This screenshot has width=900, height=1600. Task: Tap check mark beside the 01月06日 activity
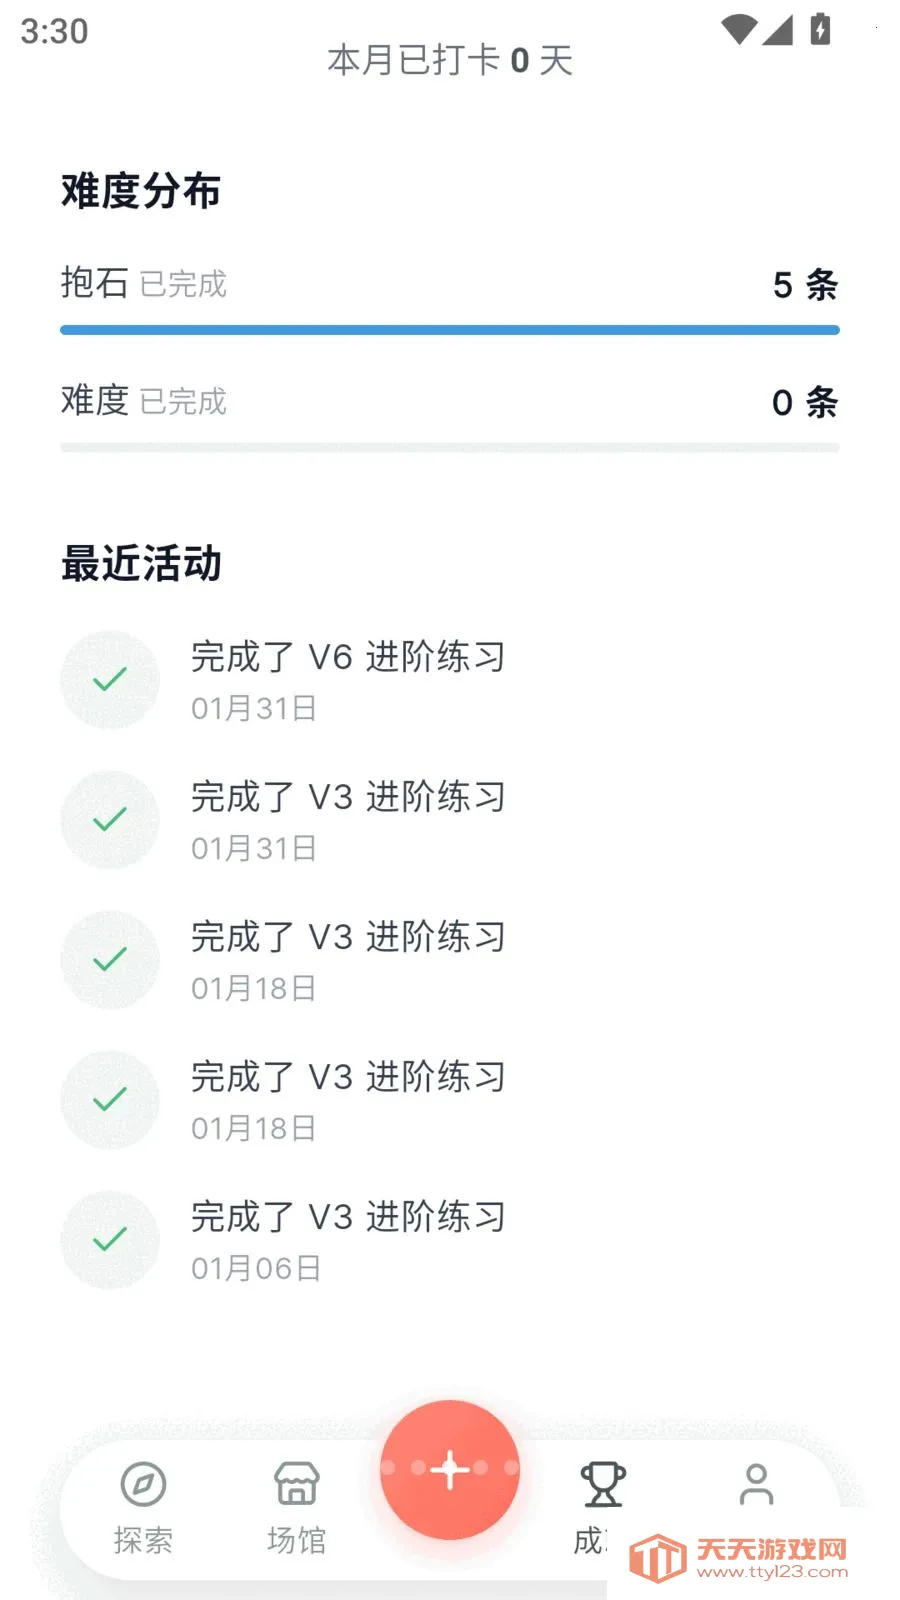pyautogui.click(x=110, y=1240)
